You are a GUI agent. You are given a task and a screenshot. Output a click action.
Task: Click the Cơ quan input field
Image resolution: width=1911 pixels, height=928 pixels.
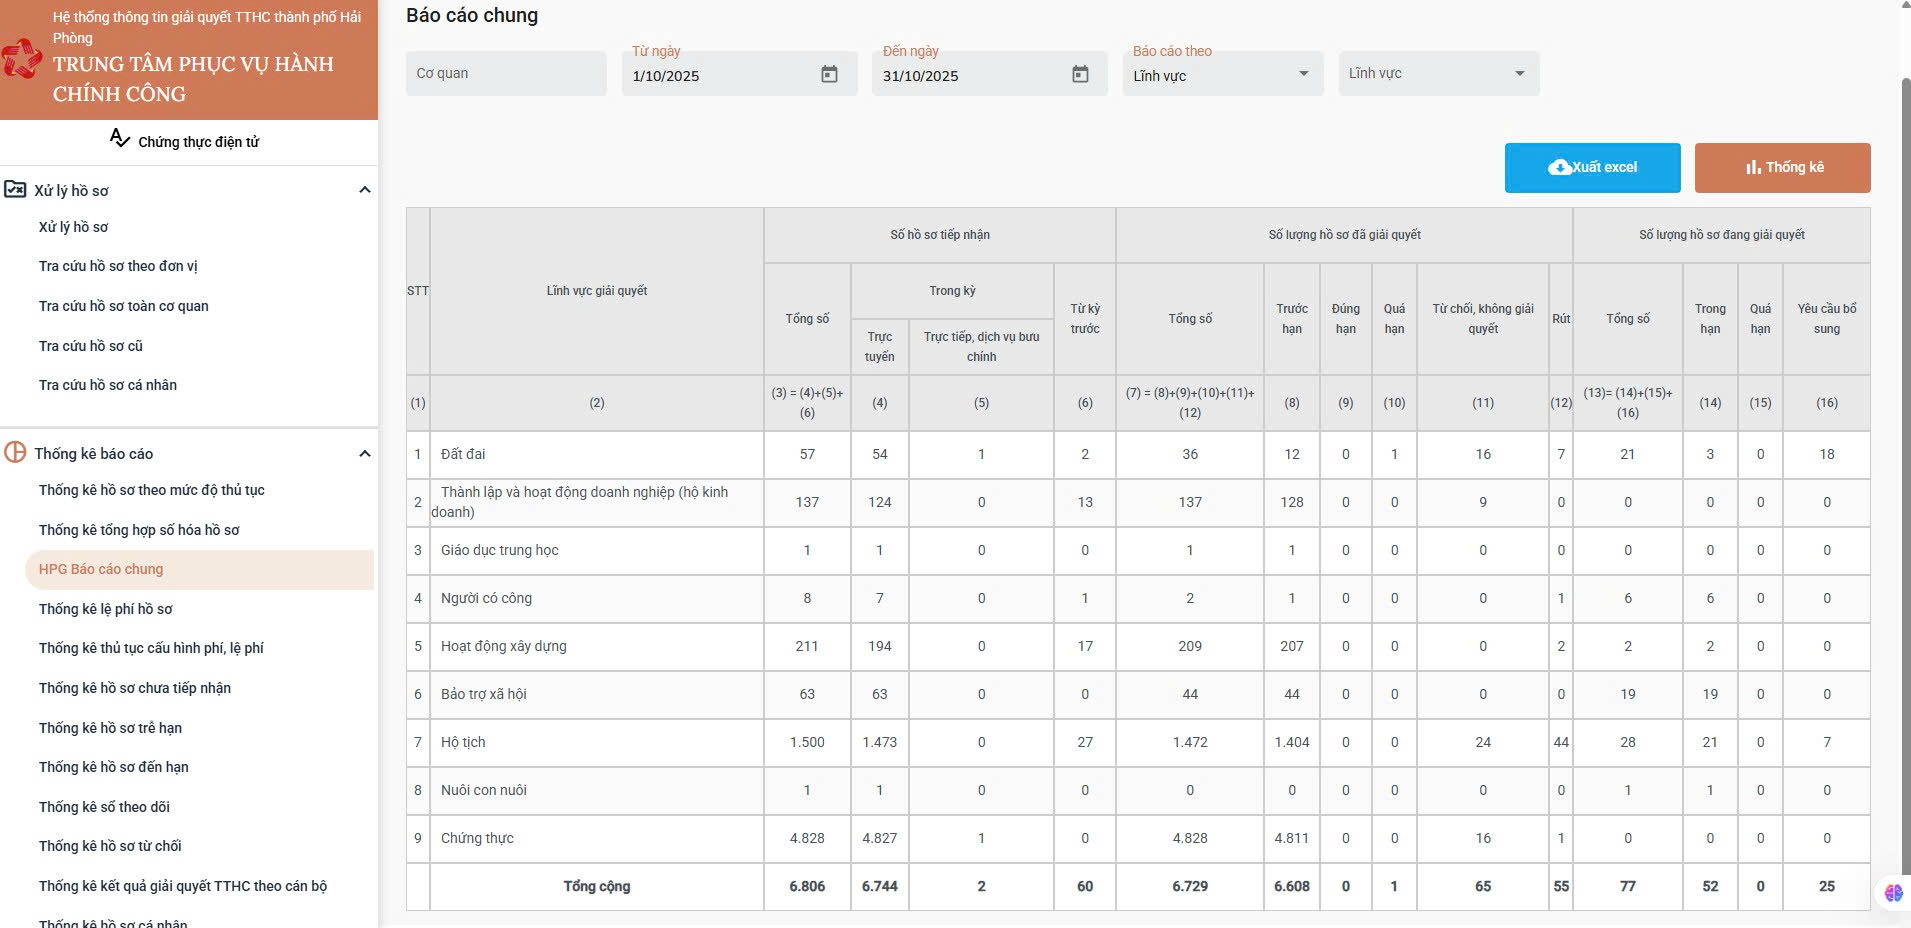pyautogui.click(x=506, y=74)
